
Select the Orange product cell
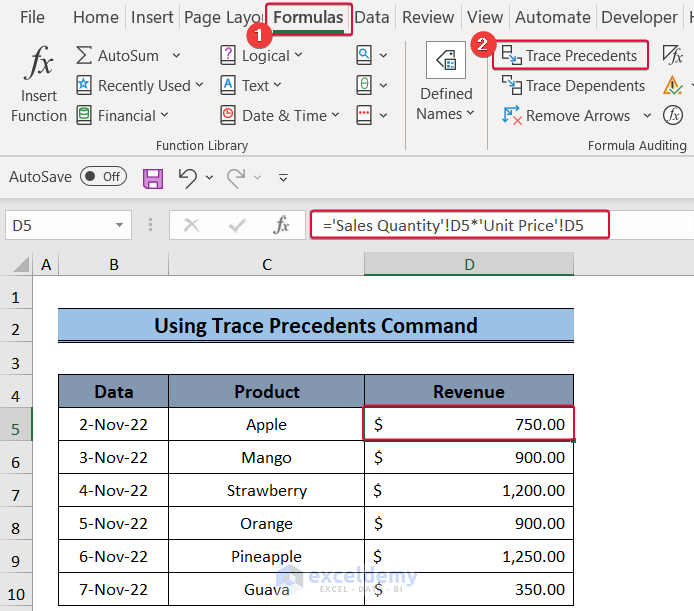point(266,523)
